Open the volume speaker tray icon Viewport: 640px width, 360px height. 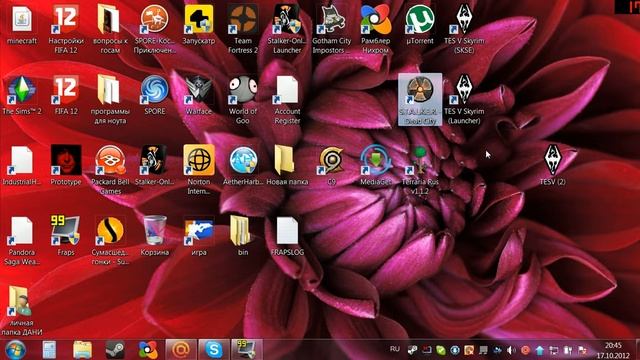pos(511,350)
